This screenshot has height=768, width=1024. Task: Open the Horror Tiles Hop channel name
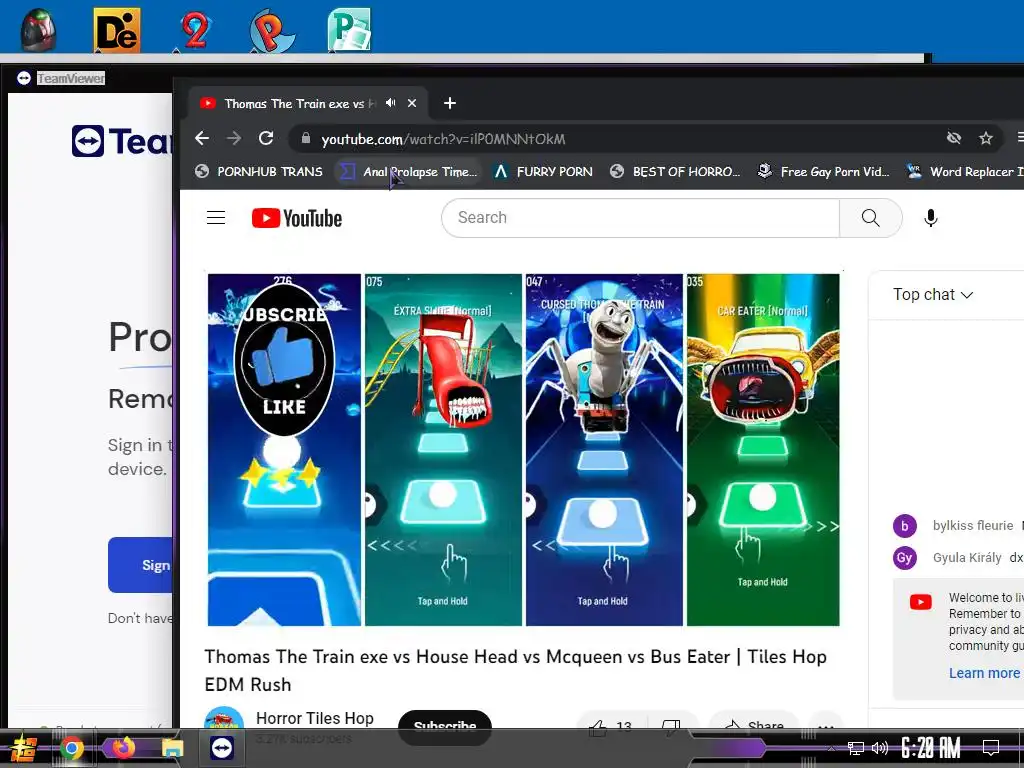pos(314,718)
